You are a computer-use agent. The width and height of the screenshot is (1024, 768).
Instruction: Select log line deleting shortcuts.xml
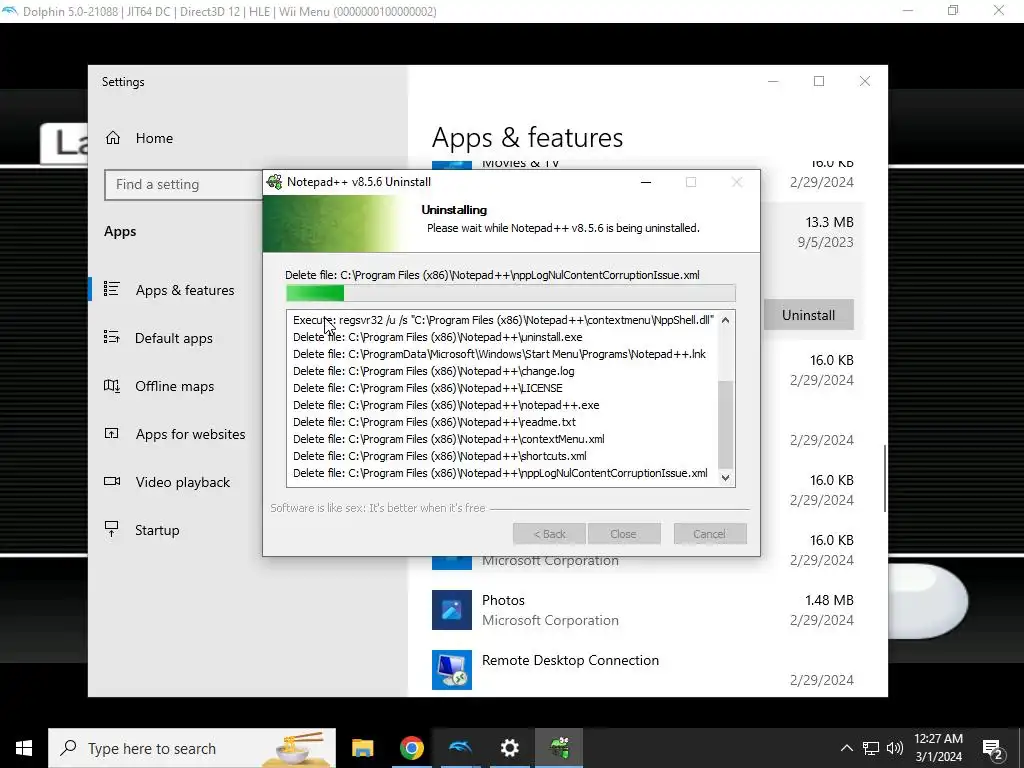[x=440, y=456]
